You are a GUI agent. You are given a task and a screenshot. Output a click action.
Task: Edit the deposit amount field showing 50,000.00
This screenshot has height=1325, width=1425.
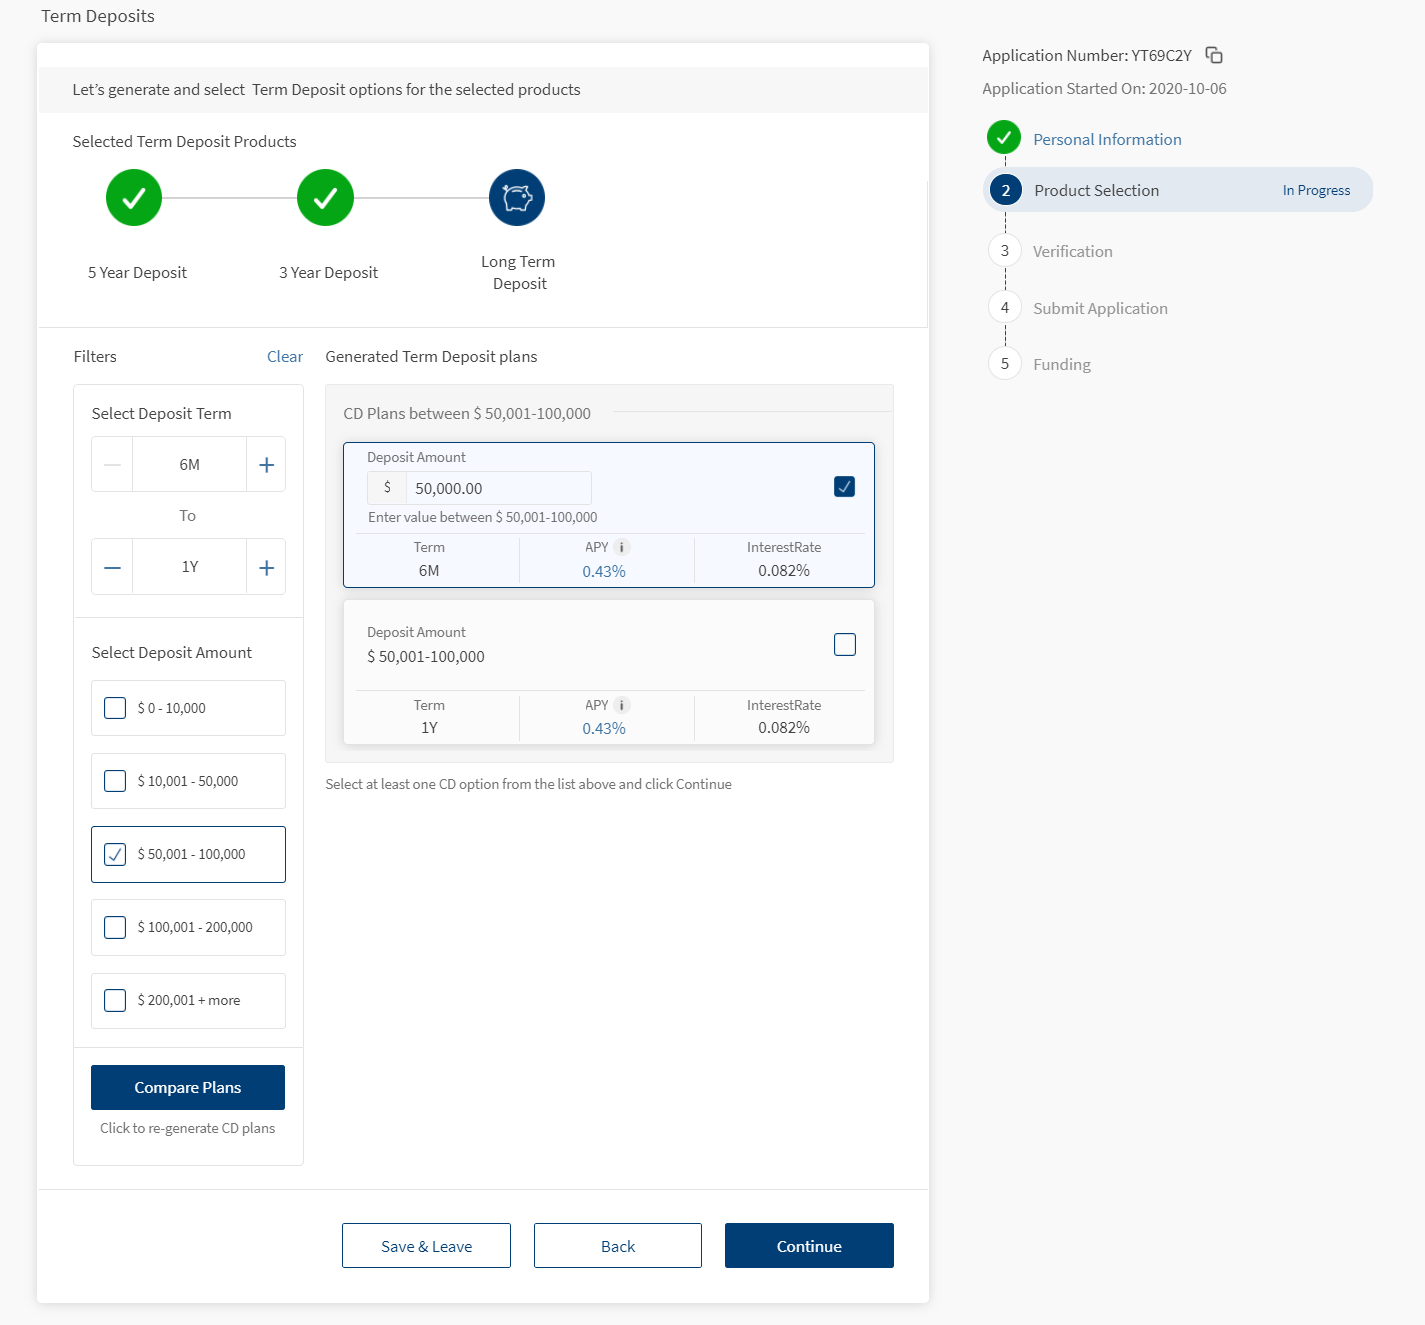pyautogui.click(x=497, y=489)
